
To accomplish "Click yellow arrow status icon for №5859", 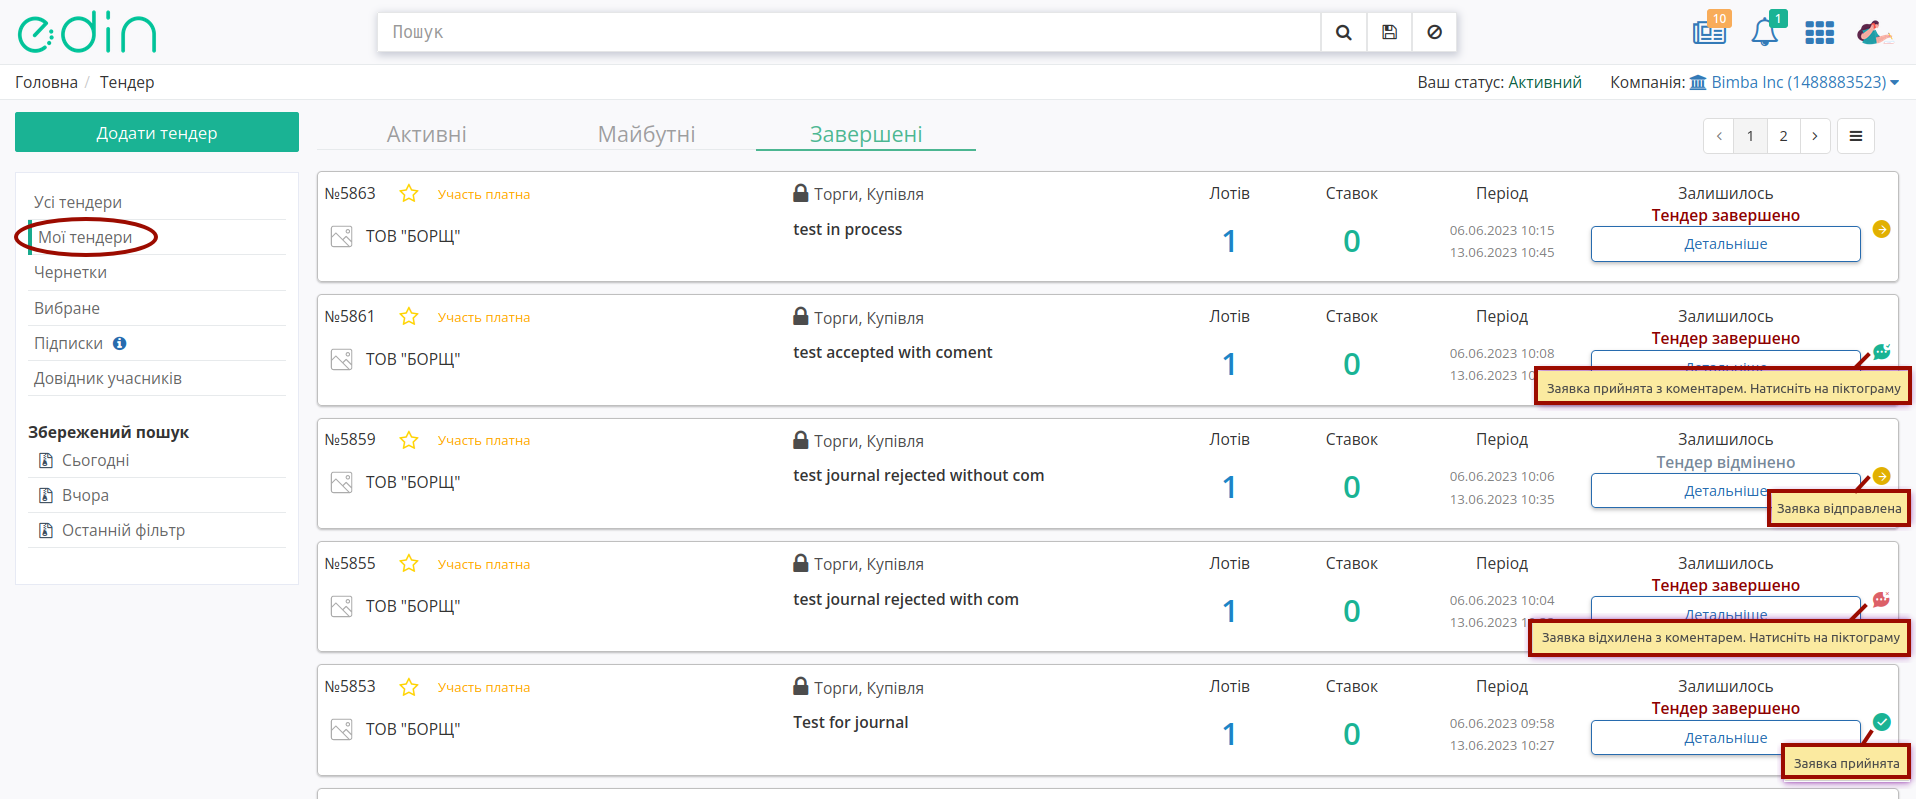I will tap(1881, 476).
